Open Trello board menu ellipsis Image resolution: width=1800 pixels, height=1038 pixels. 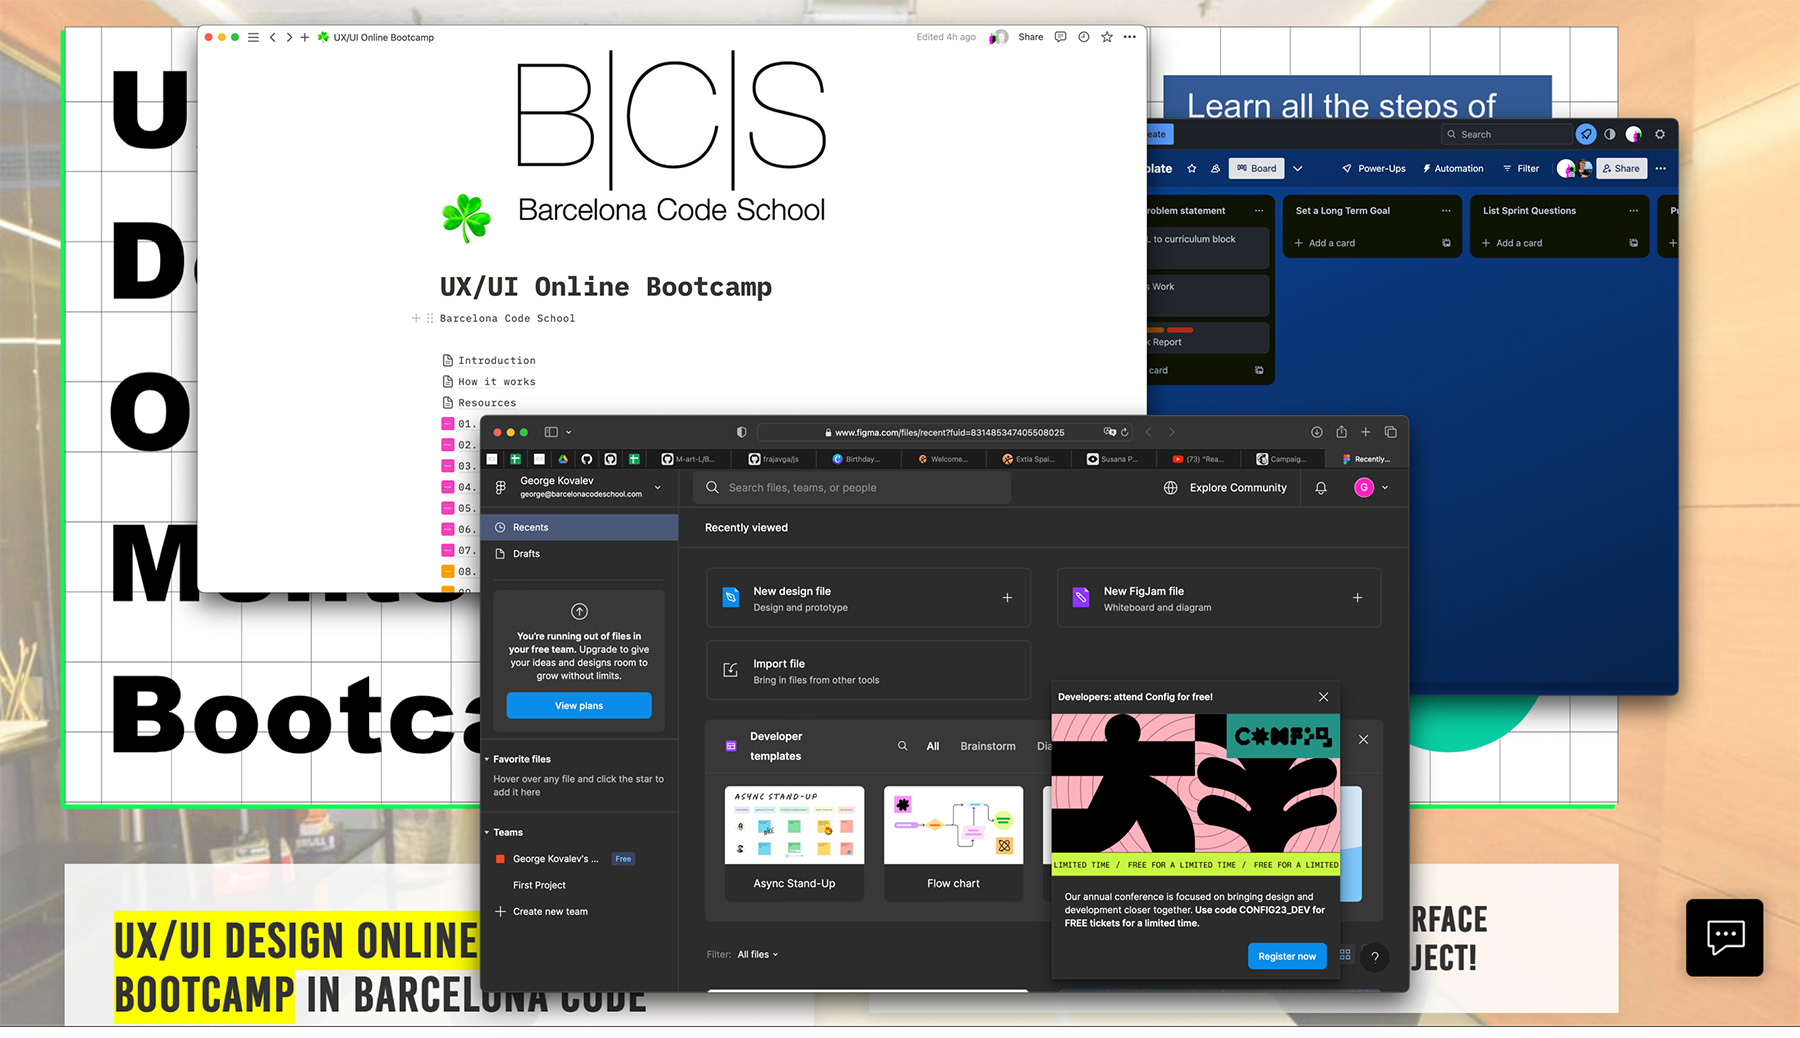click(x=1661, y=168)
